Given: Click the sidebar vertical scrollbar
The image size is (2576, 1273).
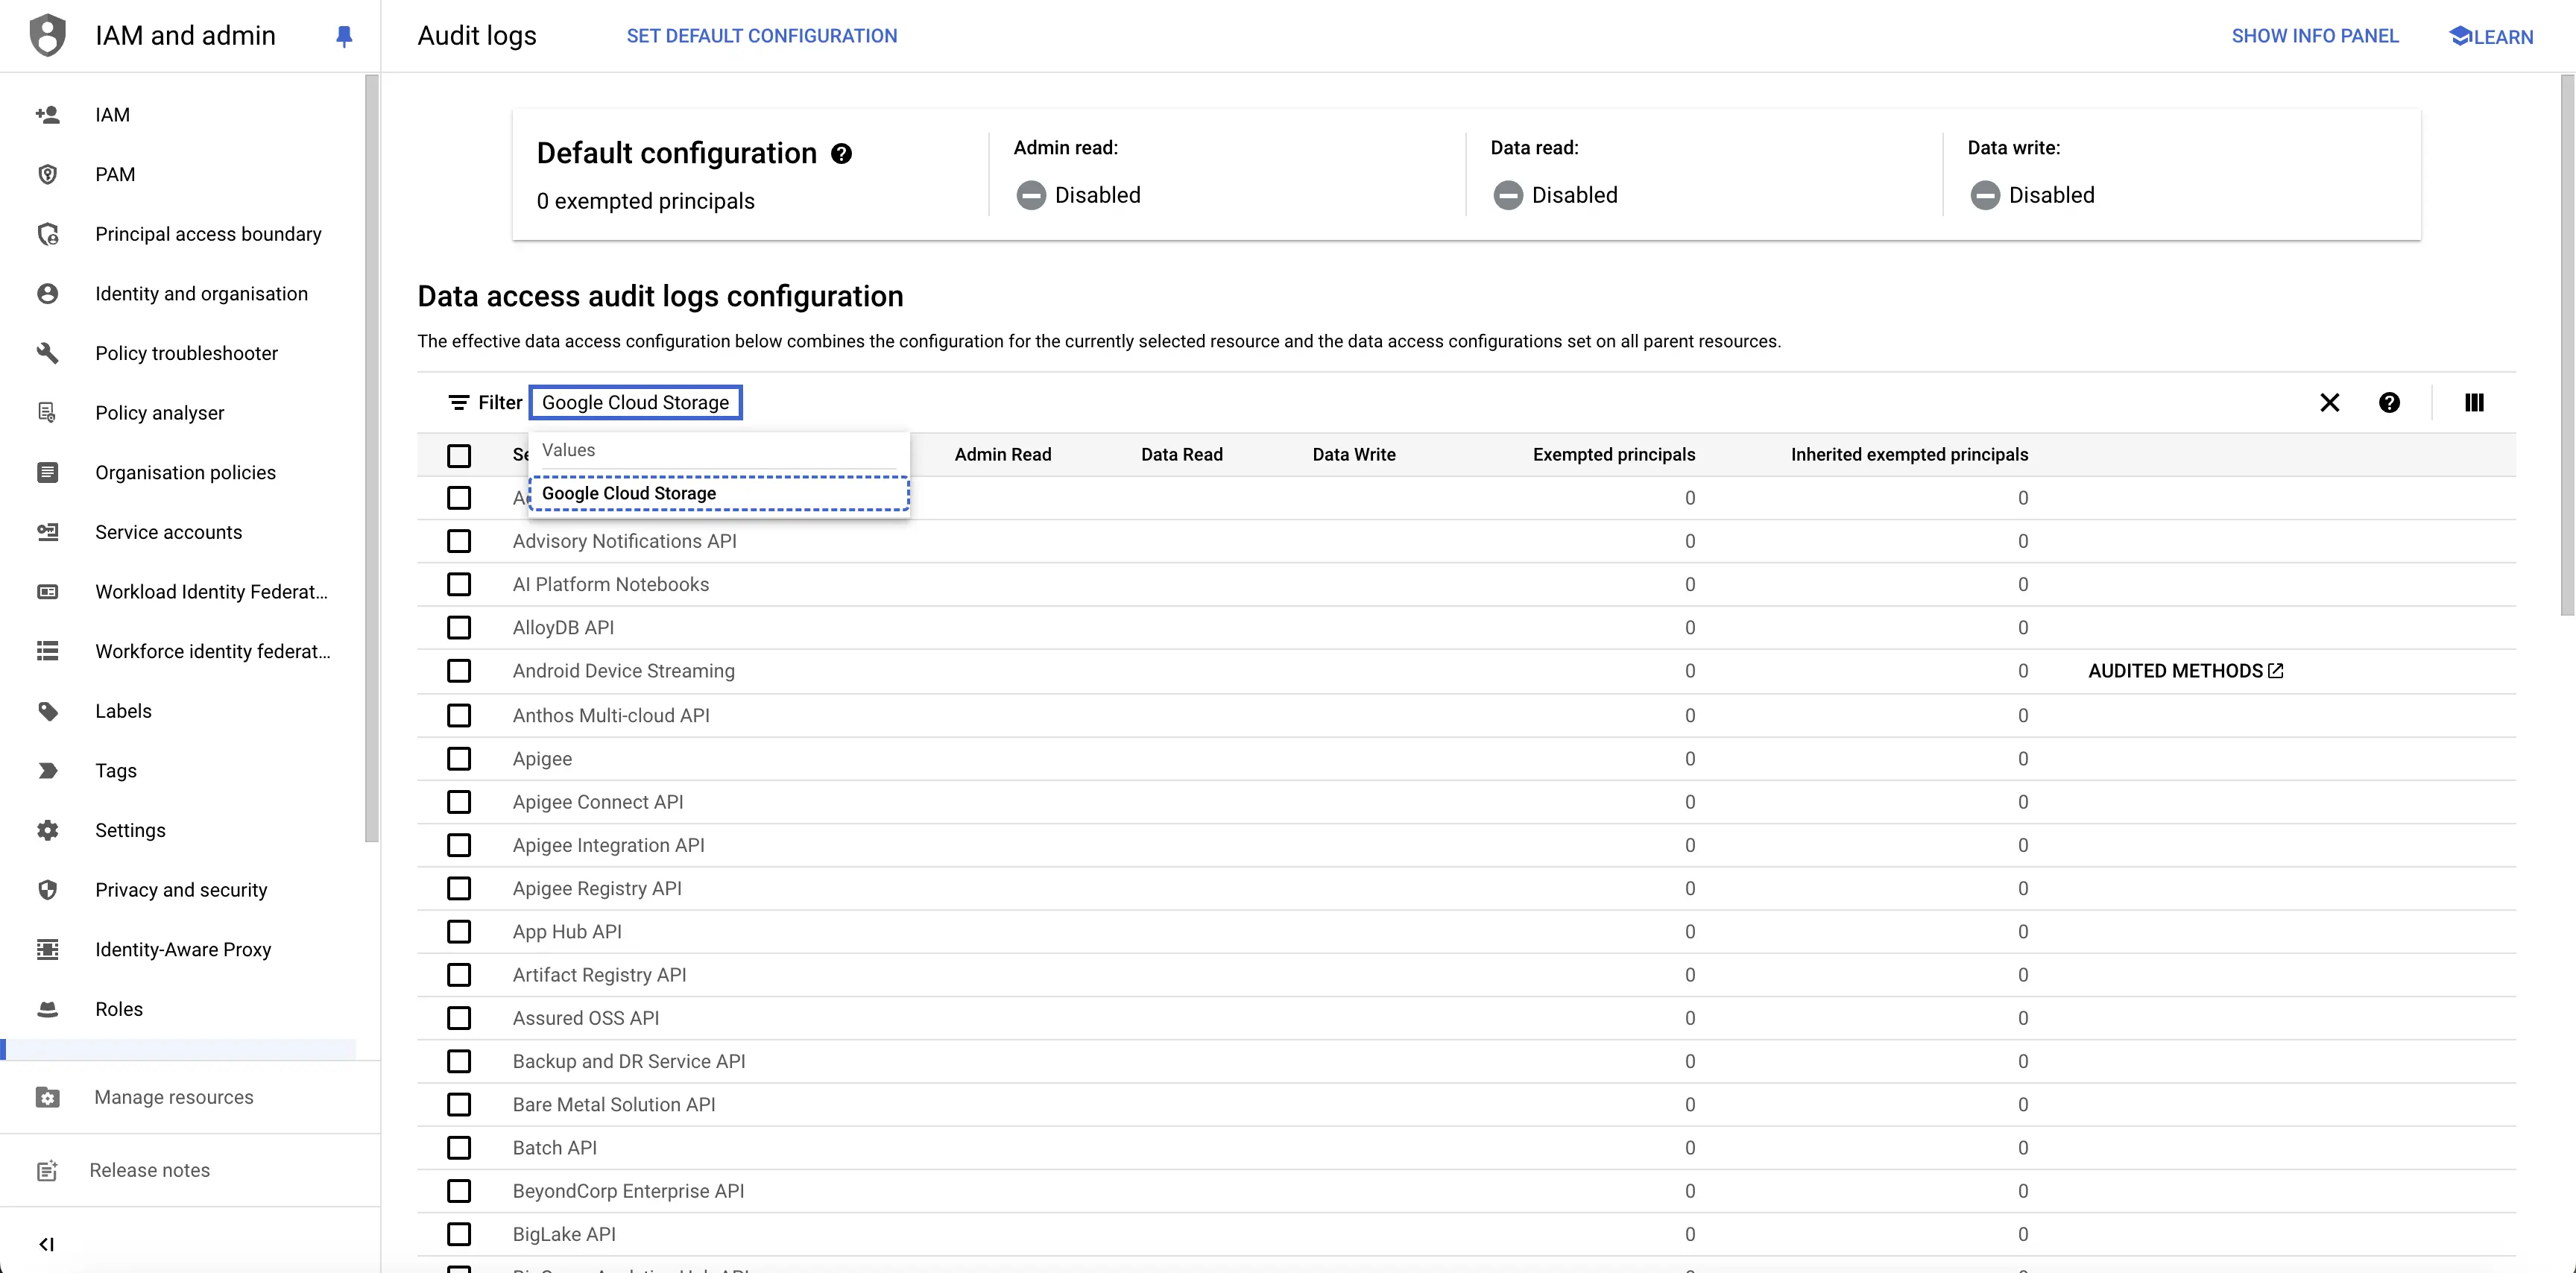Looking at the screenshot, I should (x=372, y=458).
